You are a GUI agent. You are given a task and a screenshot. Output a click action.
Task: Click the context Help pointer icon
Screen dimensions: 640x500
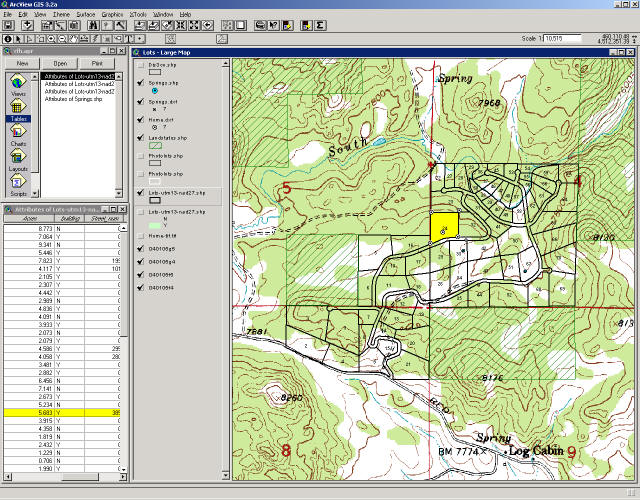273,26
